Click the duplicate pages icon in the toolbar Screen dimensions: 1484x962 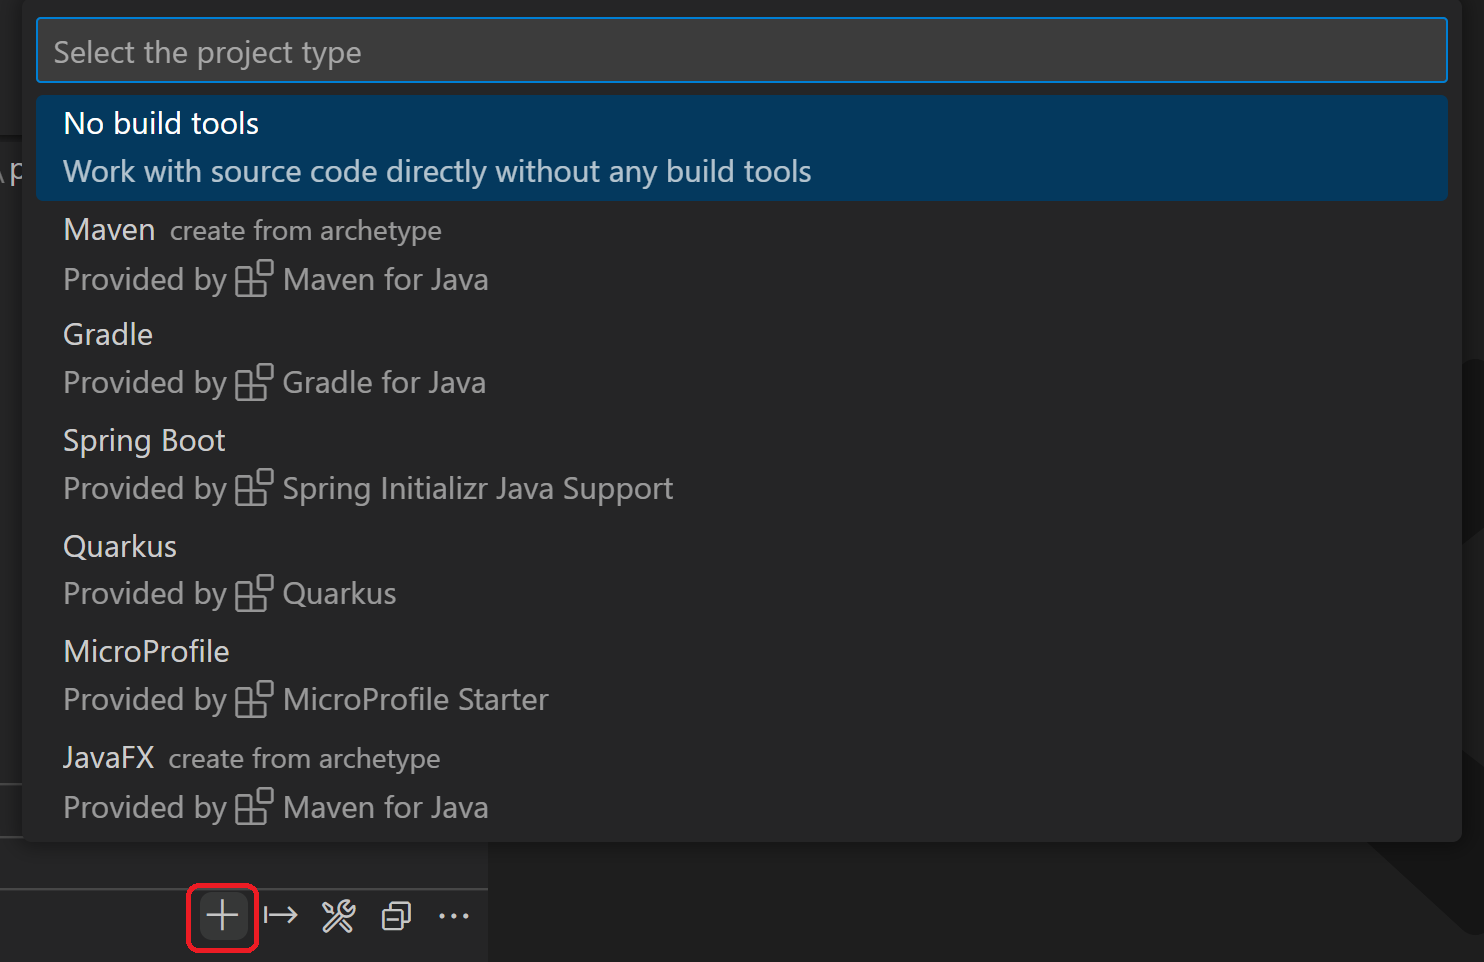[396, 915]
